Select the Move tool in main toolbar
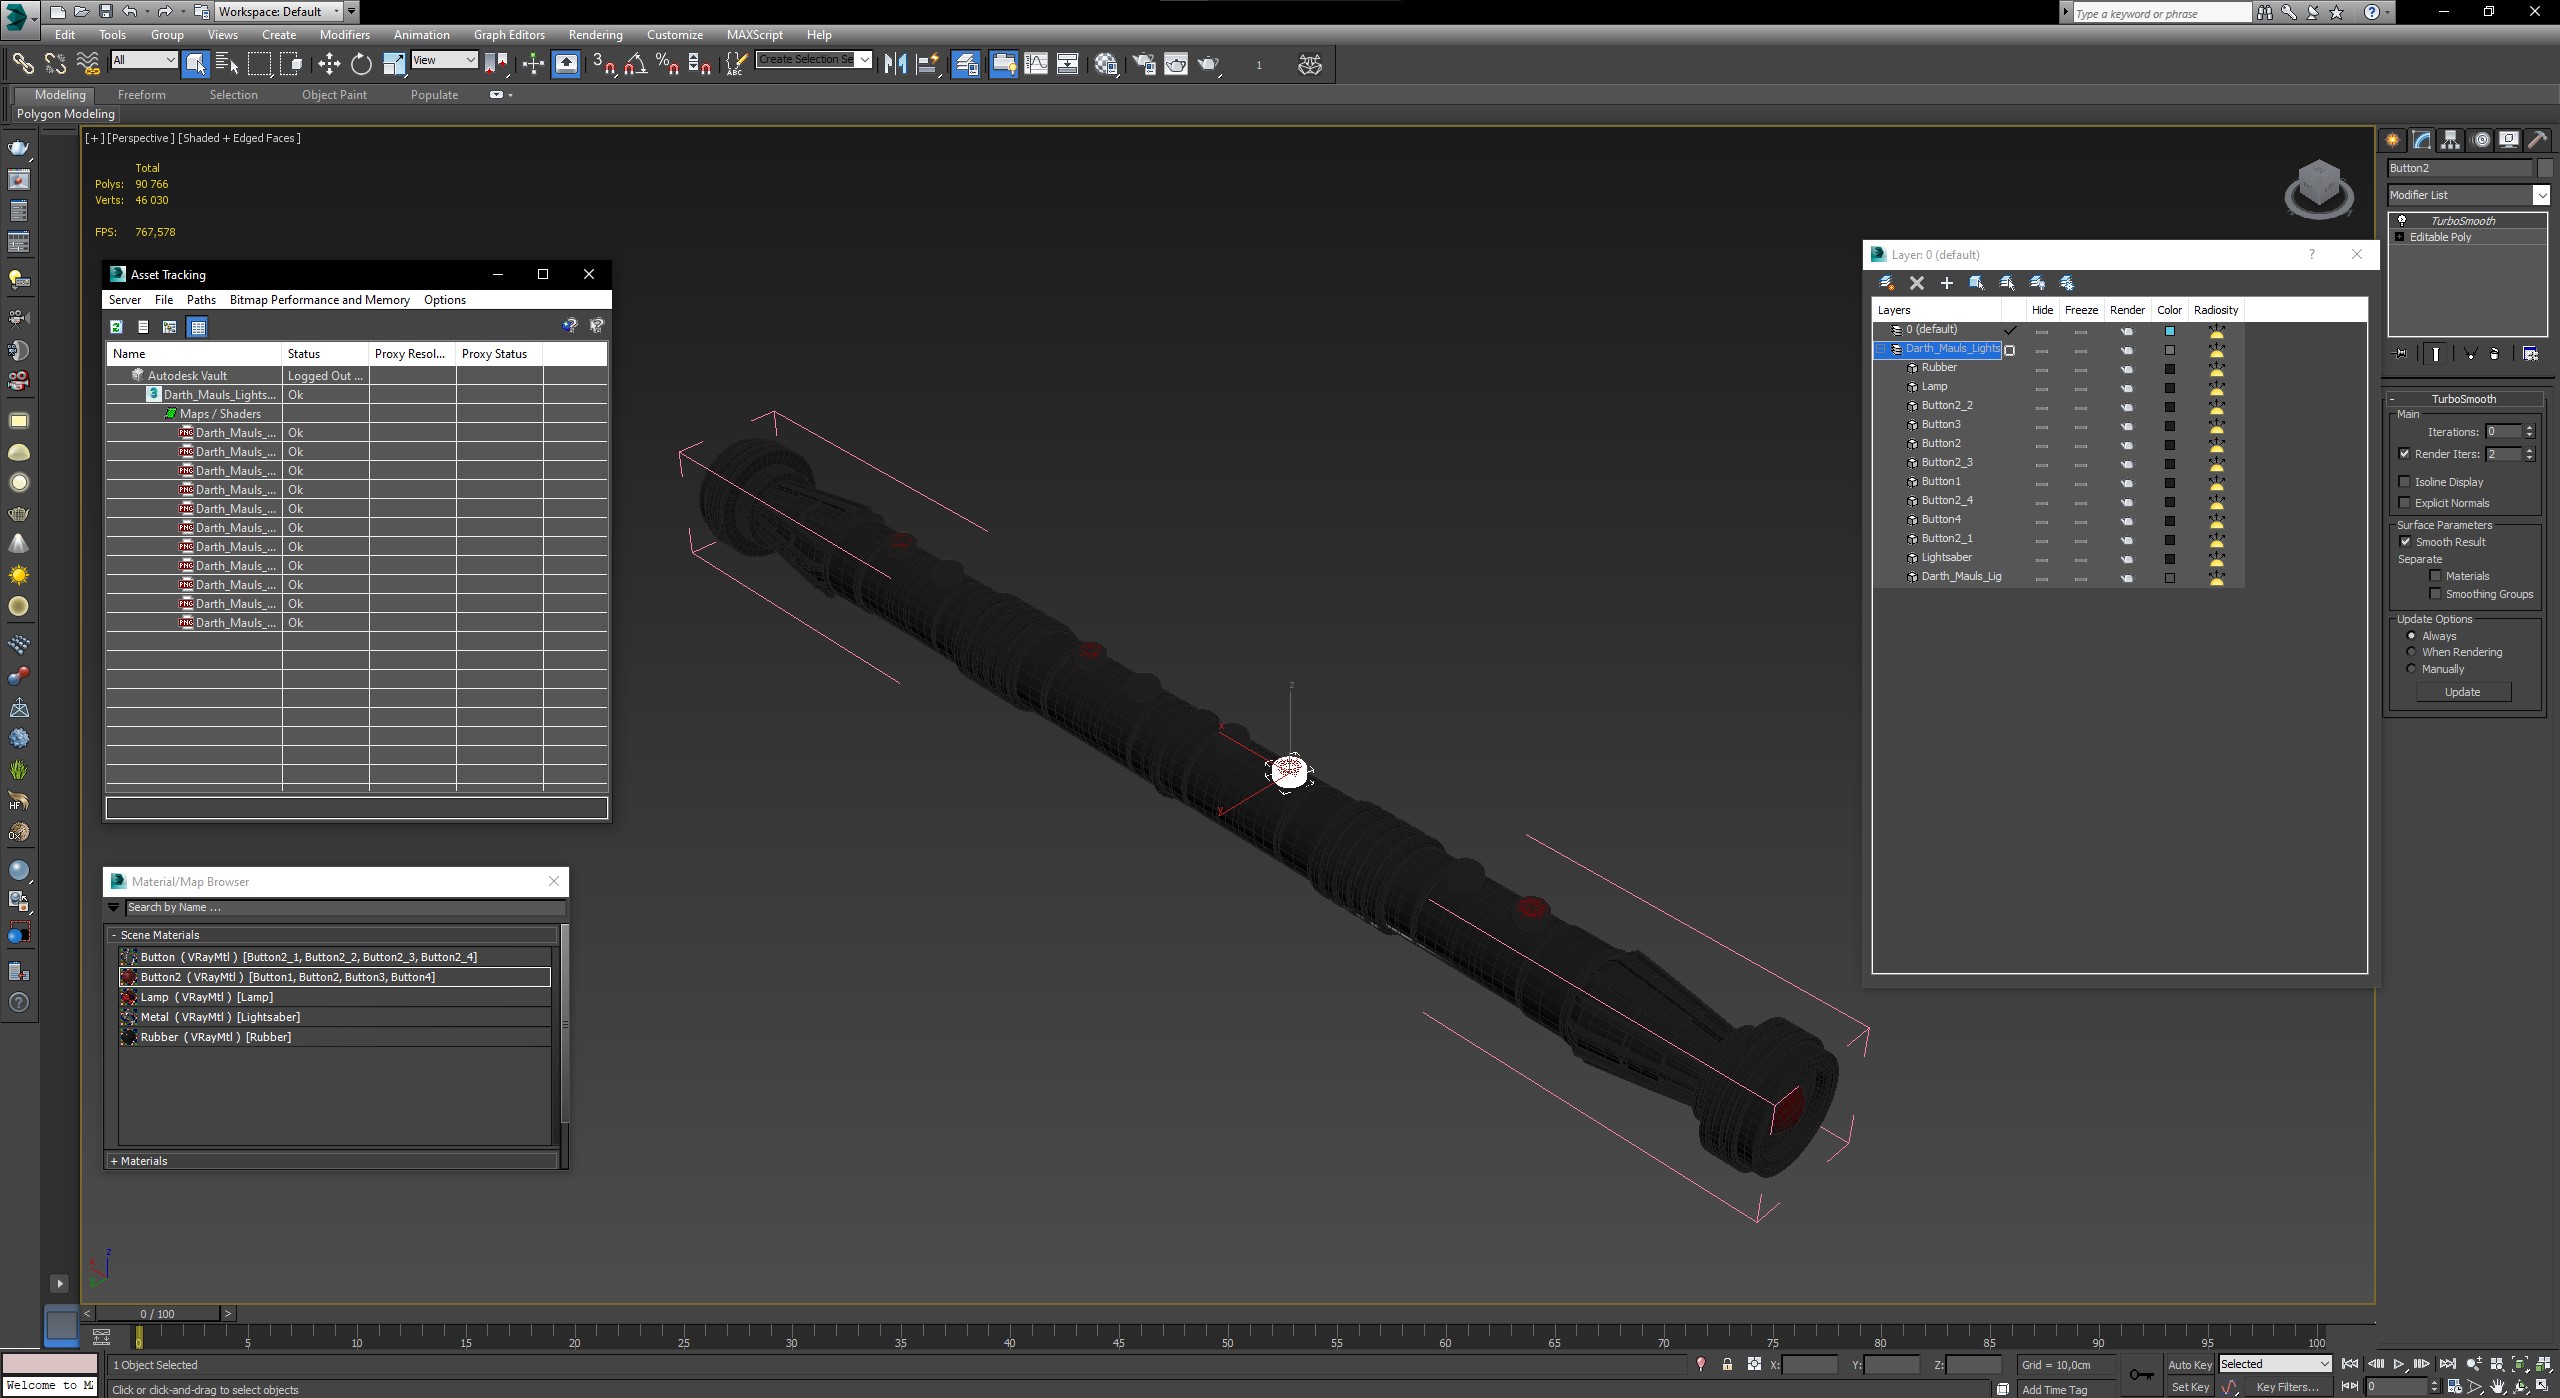The image size is (2560, 1398). tap(328, 64)
